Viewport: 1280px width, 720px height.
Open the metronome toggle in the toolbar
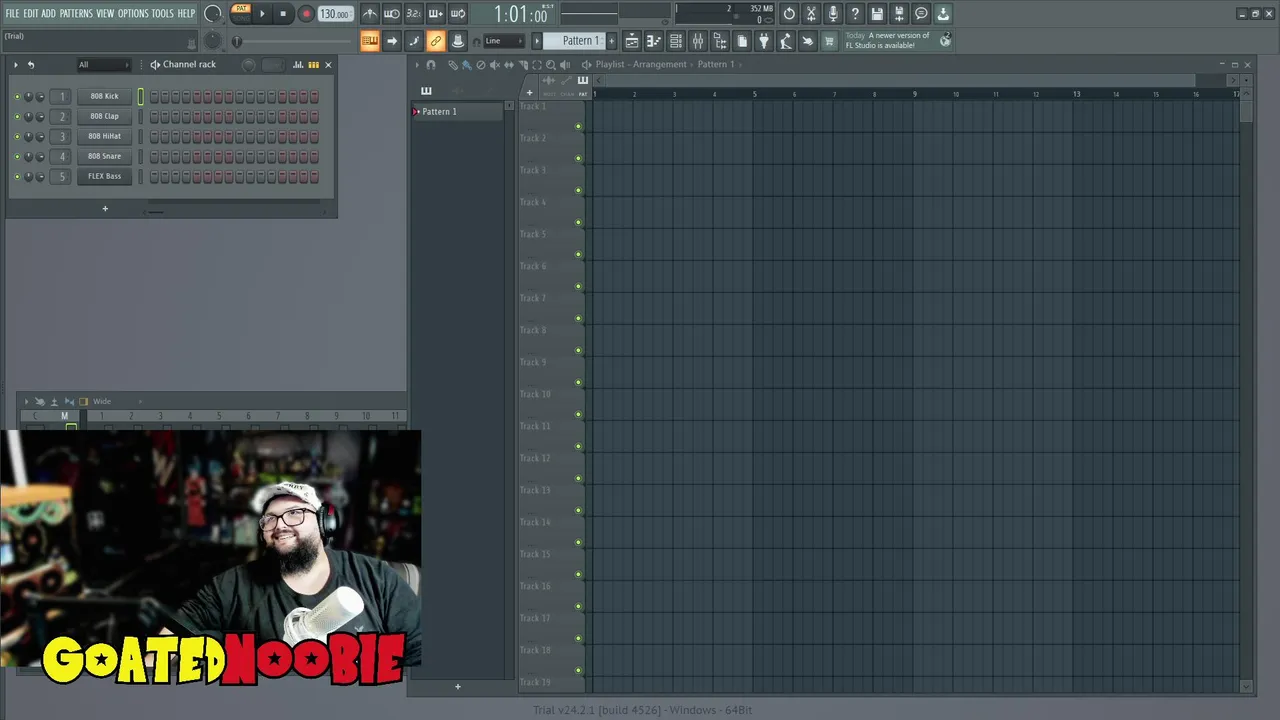click(x=370, y=14)
